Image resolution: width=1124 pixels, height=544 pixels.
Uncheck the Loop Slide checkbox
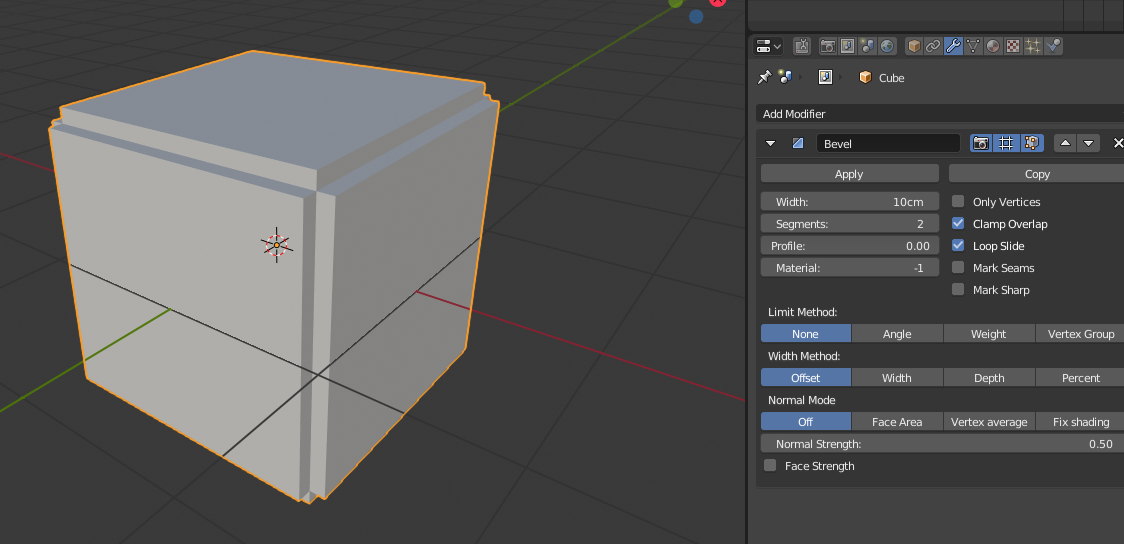tap(958, 245)
